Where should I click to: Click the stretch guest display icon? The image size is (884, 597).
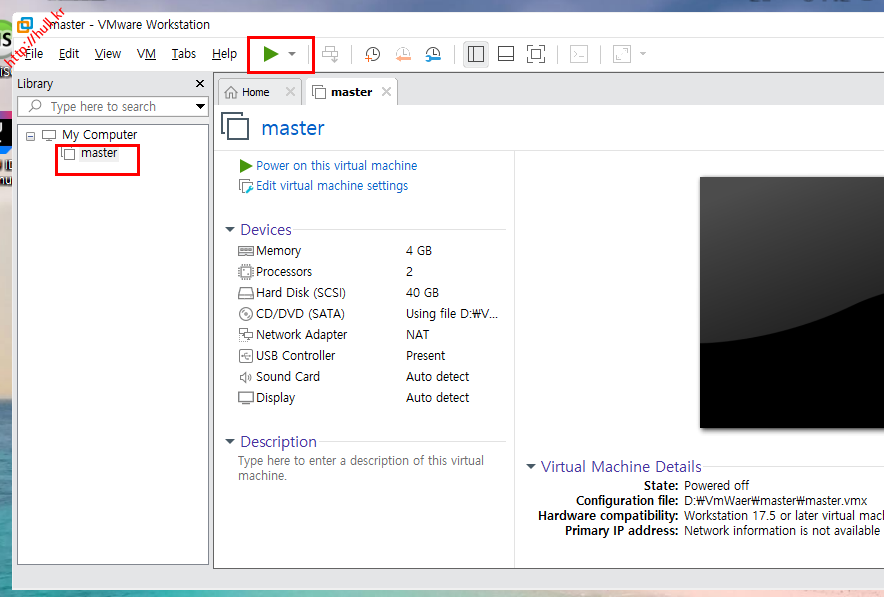[622, 54]
